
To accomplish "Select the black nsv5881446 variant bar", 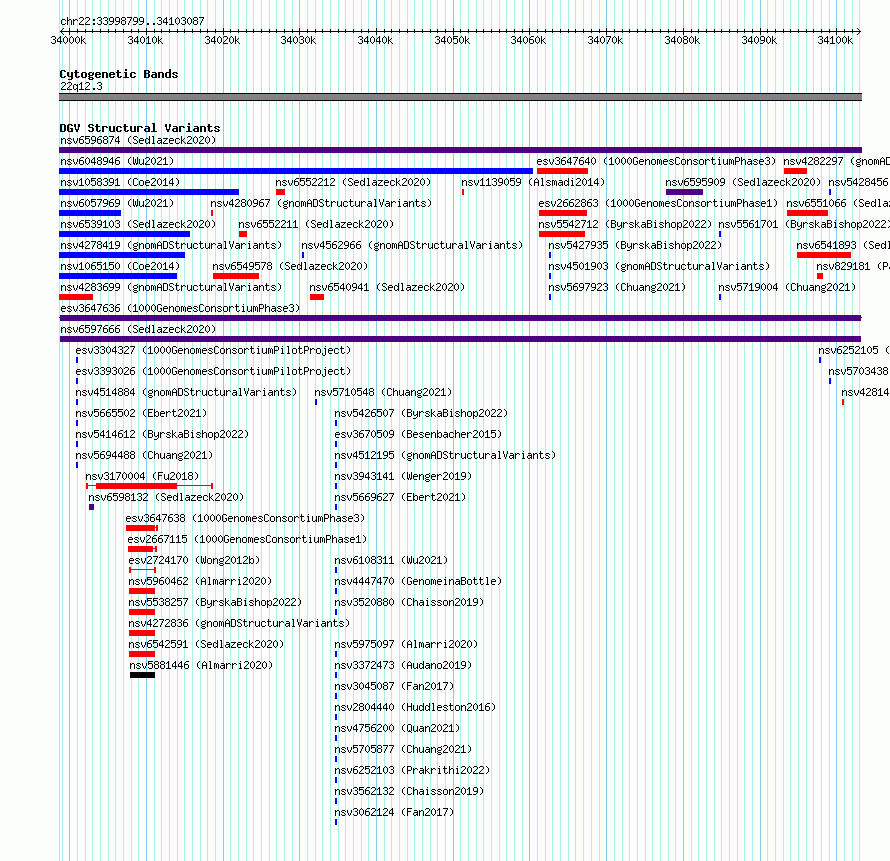I will [x=142, y=675].
